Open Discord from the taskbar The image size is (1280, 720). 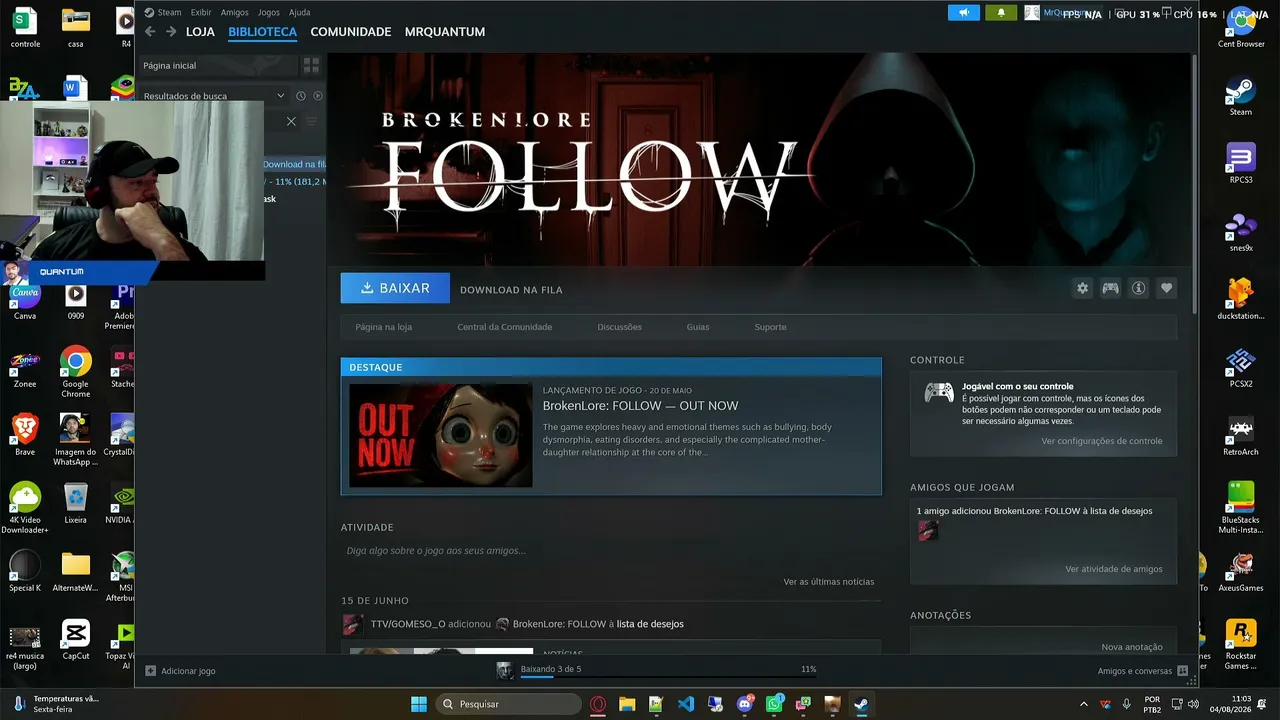(x=745, y=704)
